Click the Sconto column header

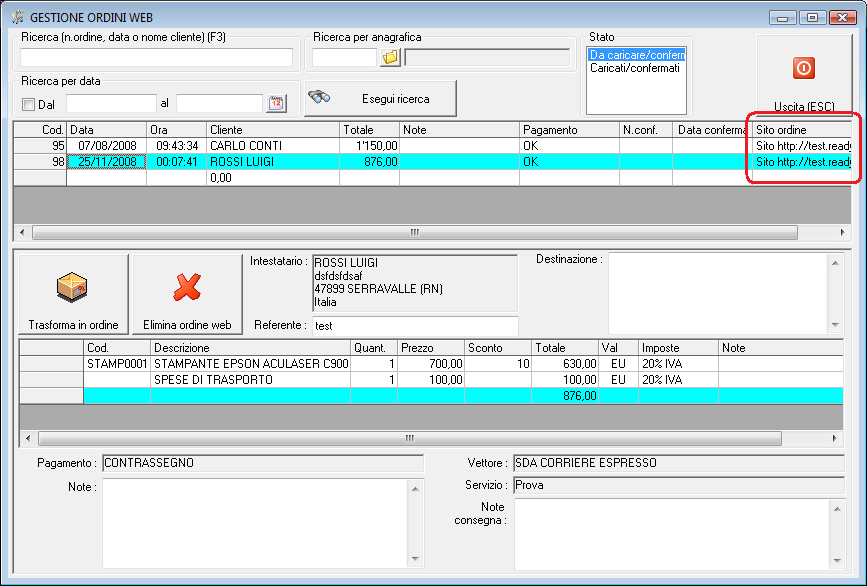click(498, 348)
